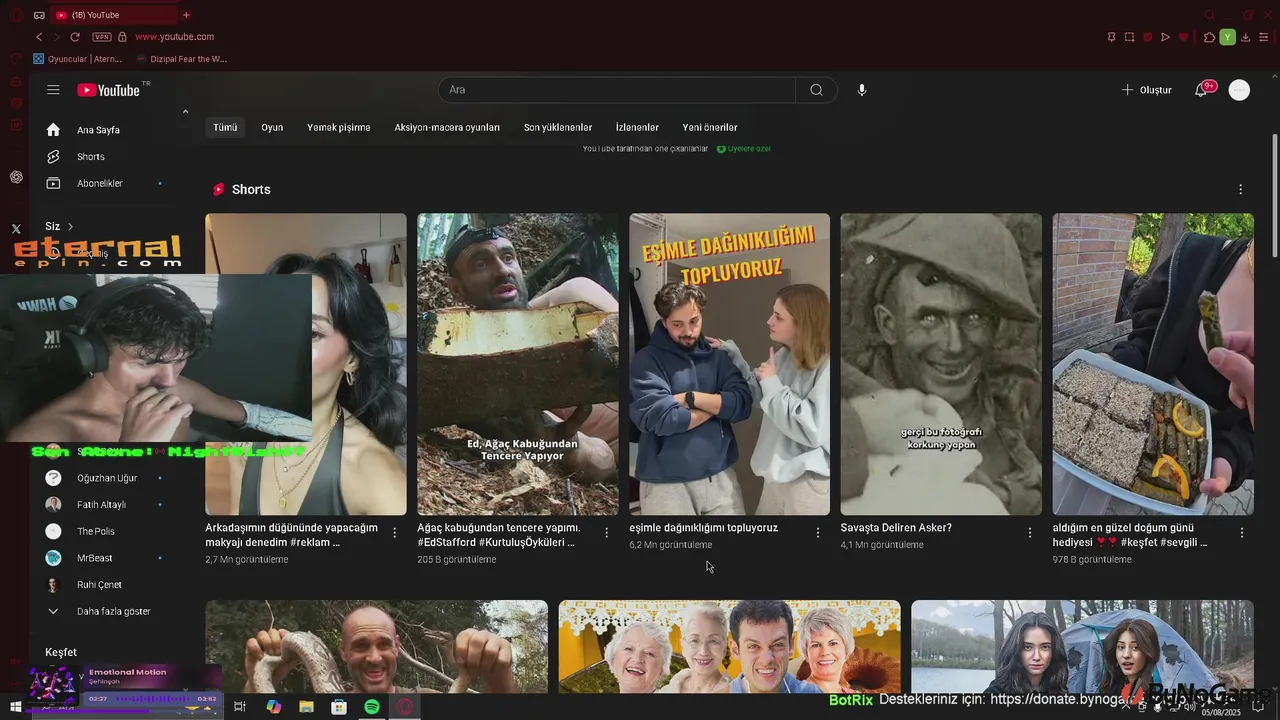Open the account avatar menu
1280x720 pixels.
[1239, 90]
